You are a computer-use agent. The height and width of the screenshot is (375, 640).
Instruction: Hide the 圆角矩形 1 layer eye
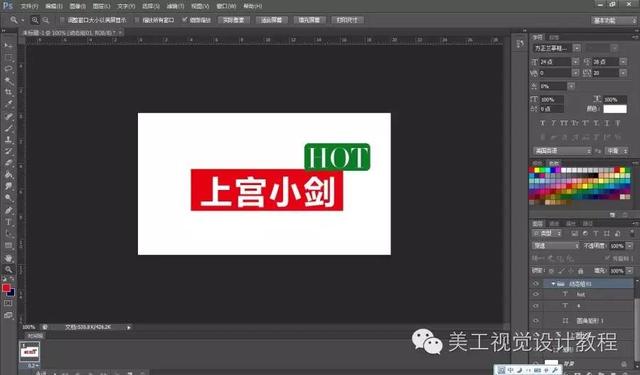[x=536, y=321]
